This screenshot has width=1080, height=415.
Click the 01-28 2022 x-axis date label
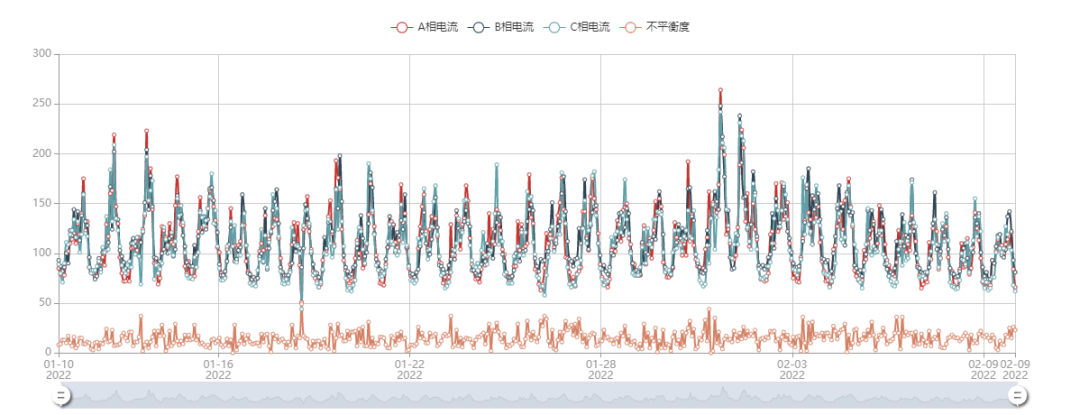pyautogui.click(x=600, y=370)
